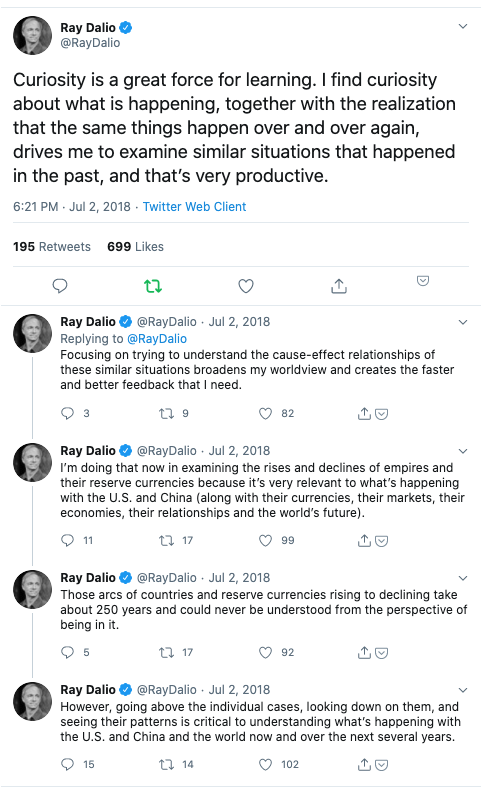This screenshot has width=483, height=792.
Task: Retweet the last reply showing 14 retweets
Action: [166, 765]
